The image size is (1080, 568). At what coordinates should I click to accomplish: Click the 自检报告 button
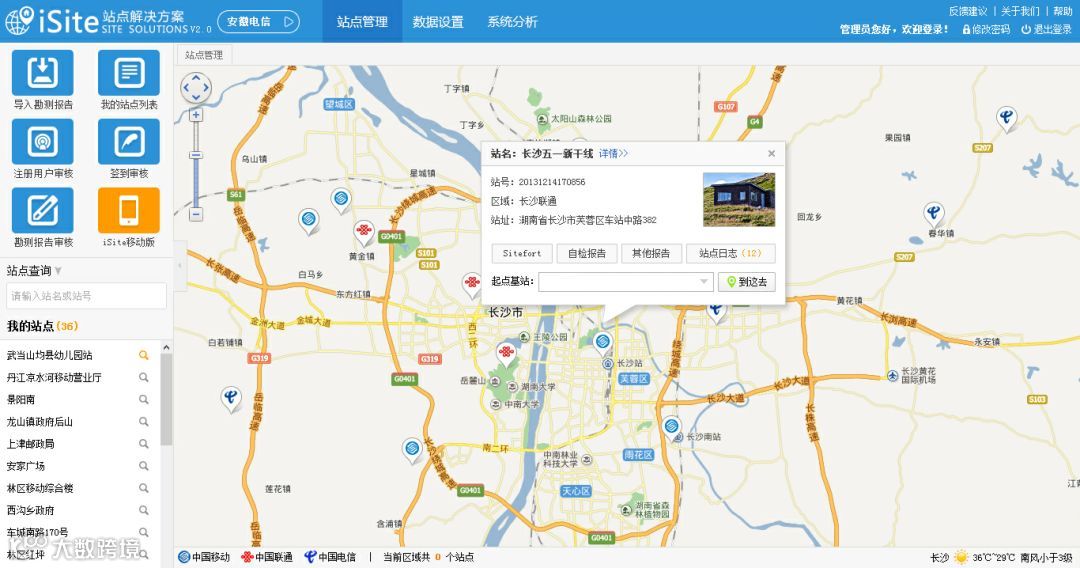(587, 253)
